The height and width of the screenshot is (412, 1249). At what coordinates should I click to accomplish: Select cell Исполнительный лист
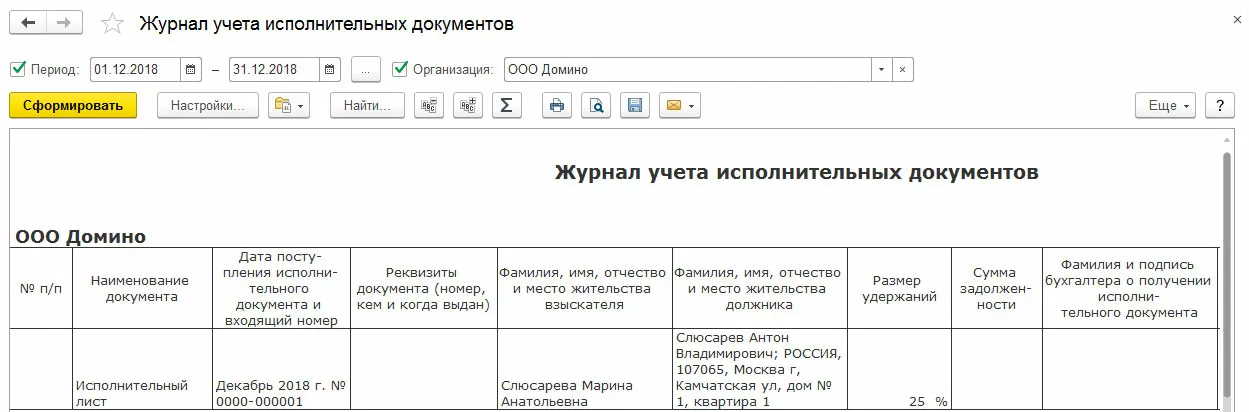point(141,370)
